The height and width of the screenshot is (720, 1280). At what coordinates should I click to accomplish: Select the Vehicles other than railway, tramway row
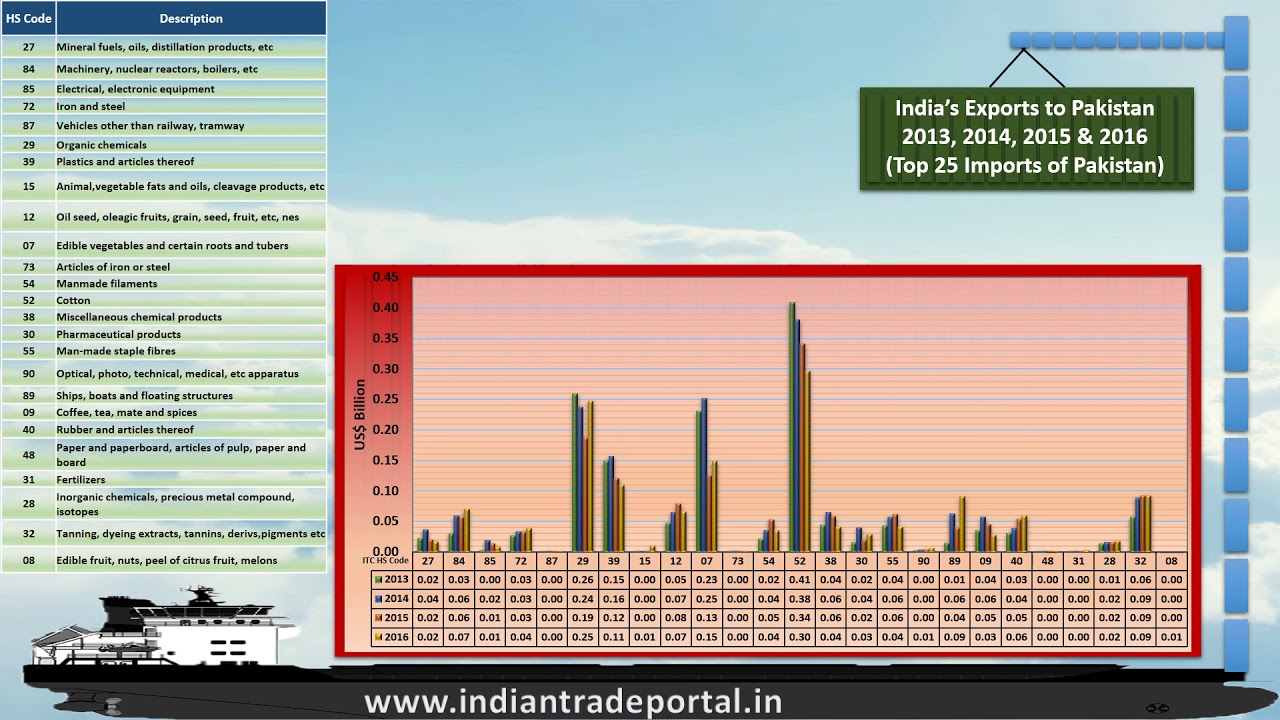click(164, 126)
